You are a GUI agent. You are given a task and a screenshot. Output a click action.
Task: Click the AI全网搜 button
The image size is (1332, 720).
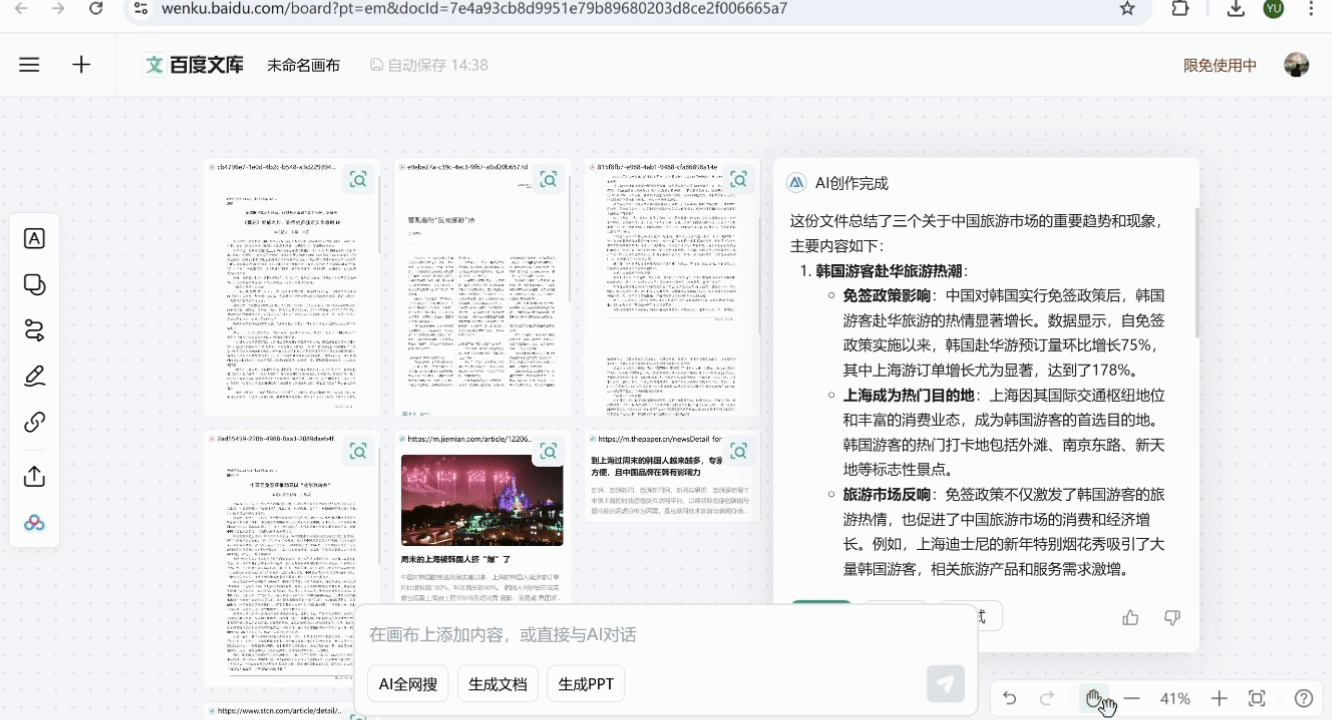(x=408, y=684)
